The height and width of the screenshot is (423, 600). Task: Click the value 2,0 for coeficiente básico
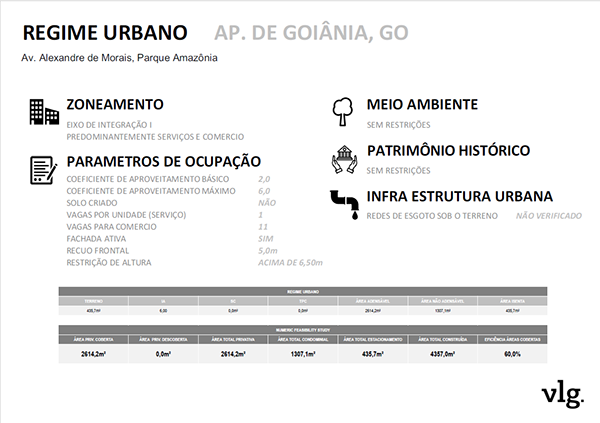(x=264, y=179)
